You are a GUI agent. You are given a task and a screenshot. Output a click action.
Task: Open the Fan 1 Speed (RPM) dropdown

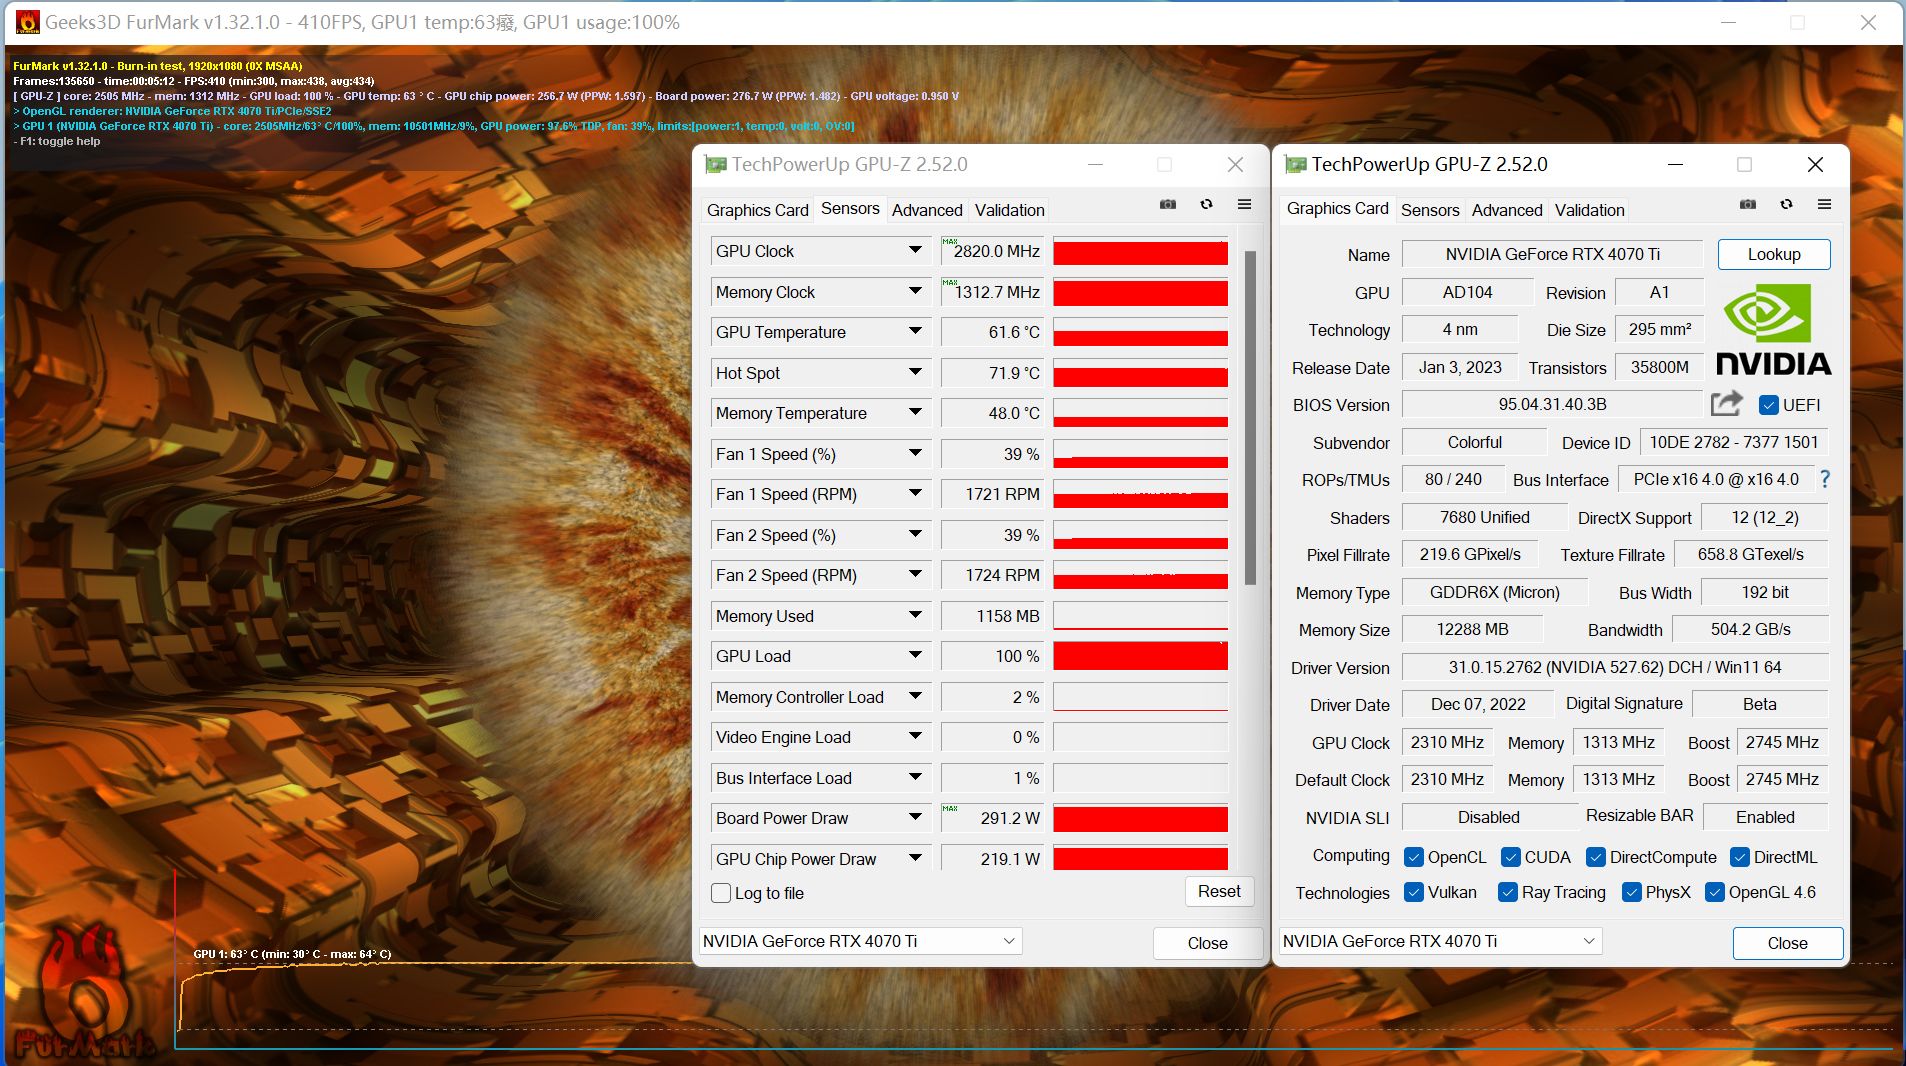914,493
